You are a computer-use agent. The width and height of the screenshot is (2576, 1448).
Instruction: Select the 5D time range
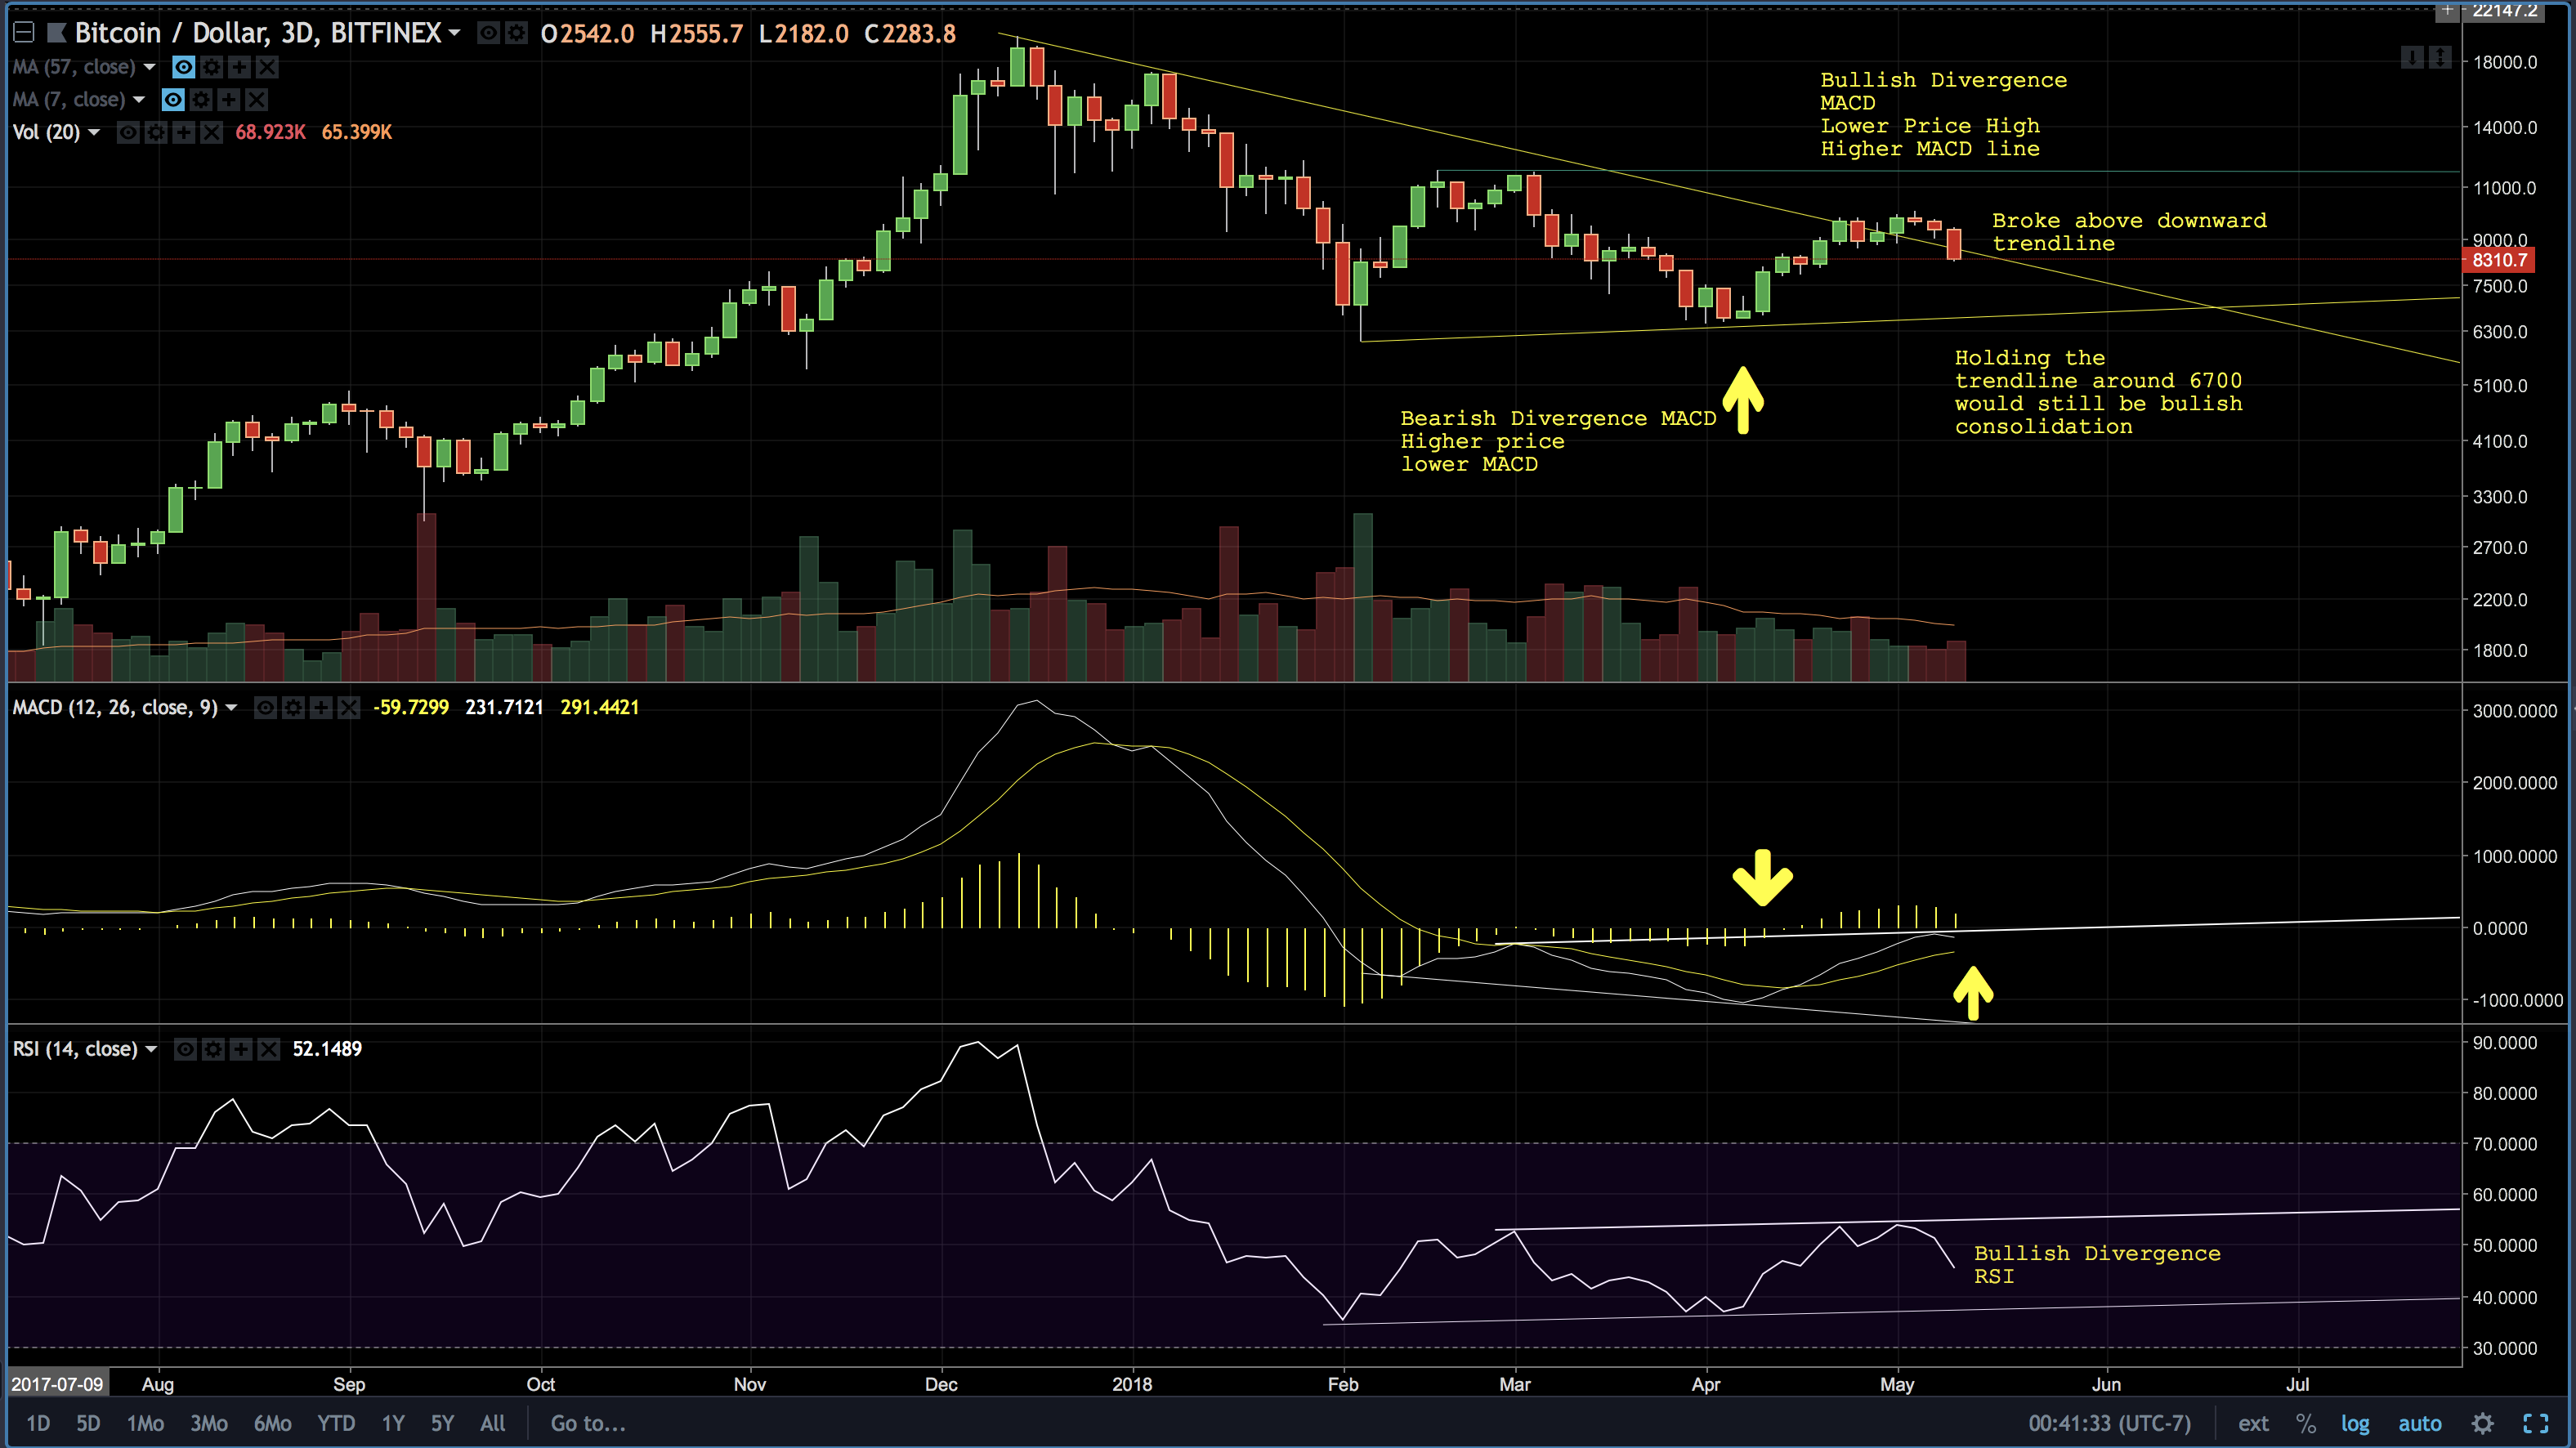pyautogui.click(x=88, y=1423)
